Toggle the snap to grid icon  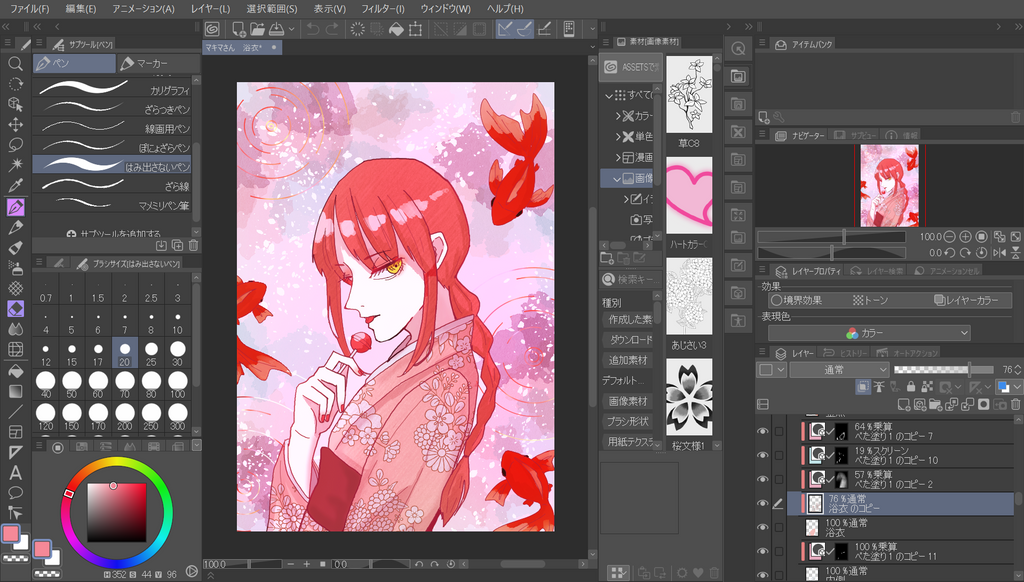pos(543,29)
